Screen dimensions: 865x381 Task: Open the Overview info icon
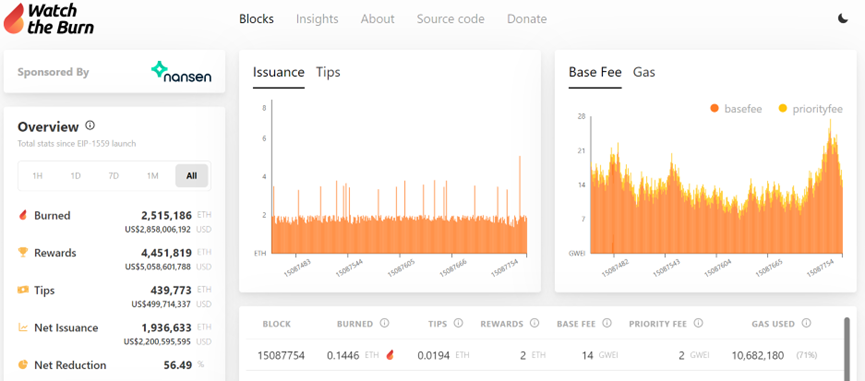click(90, 126)
